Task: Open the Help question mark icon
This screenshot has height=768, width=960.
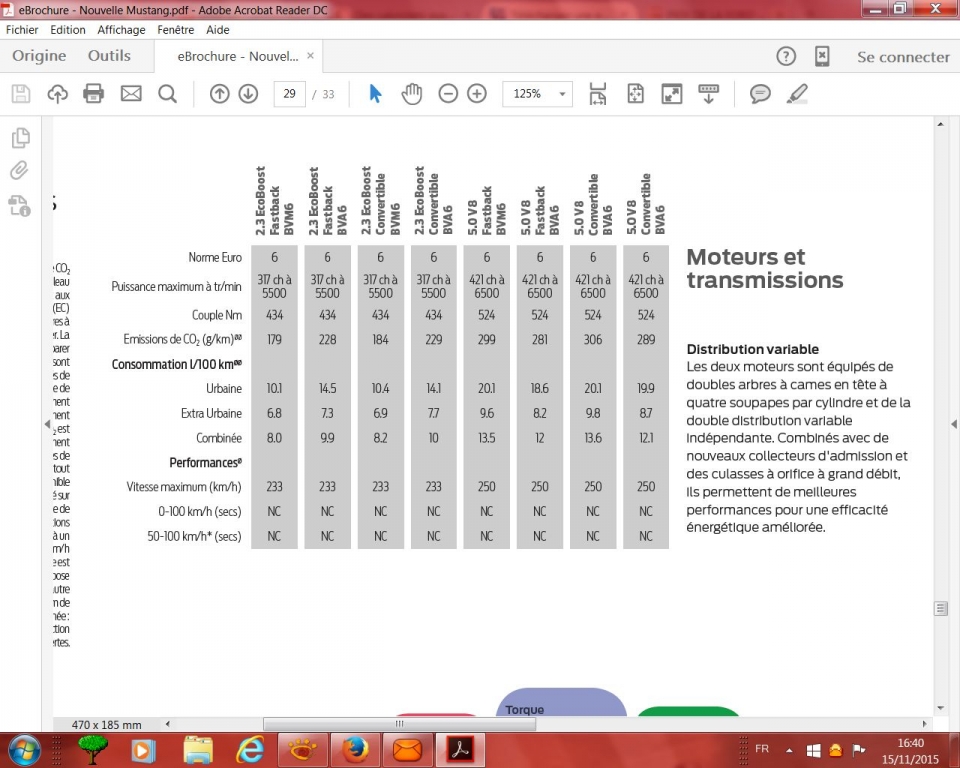Action: coord(786,57)
